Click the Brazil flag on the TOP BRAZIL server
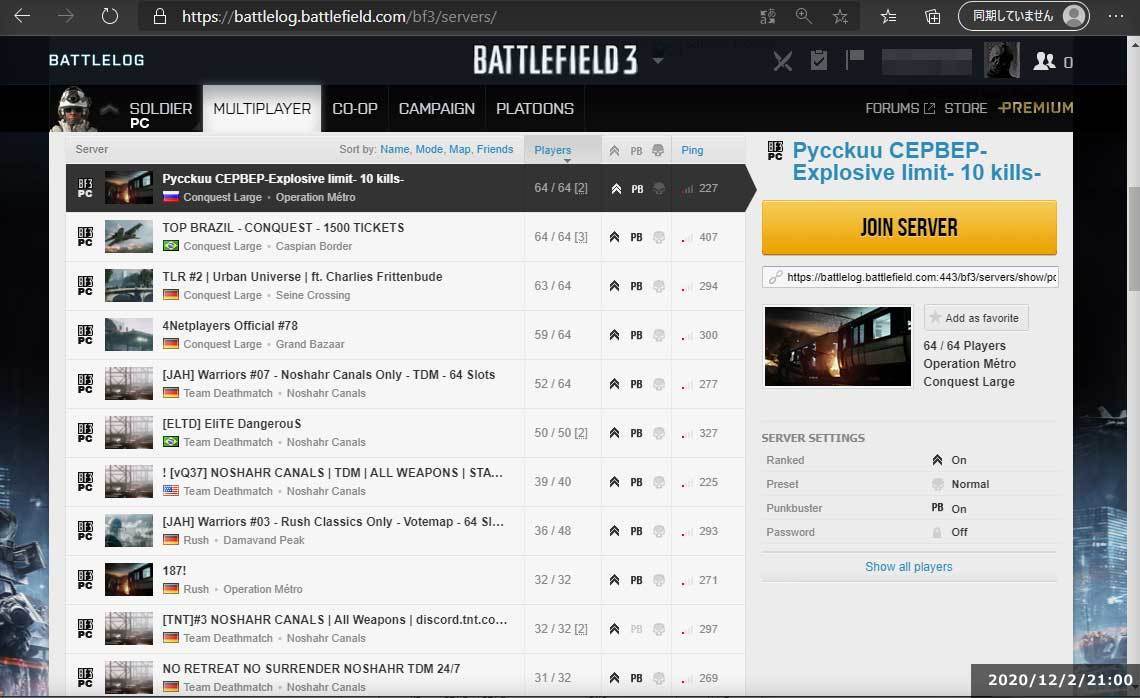The height and width of the screenshot is (698, 1140). [x=171, y=246]
